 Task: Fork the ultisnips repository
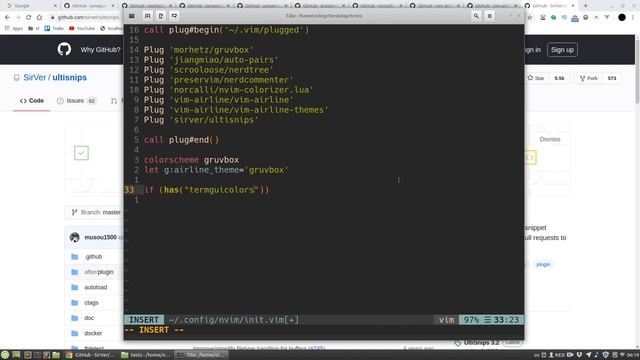coord(589,78)
